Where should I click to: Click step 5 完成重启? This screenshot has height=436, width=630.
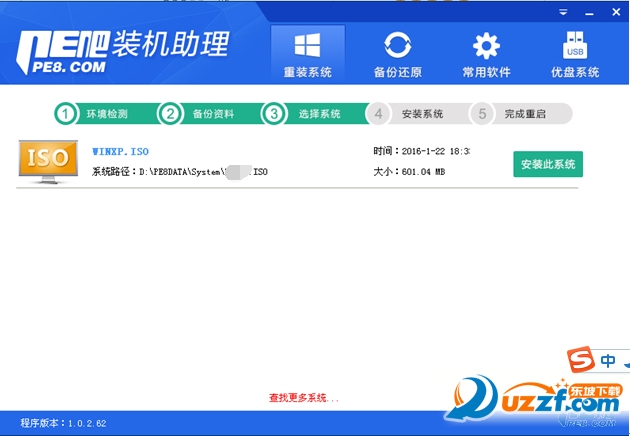521,114
